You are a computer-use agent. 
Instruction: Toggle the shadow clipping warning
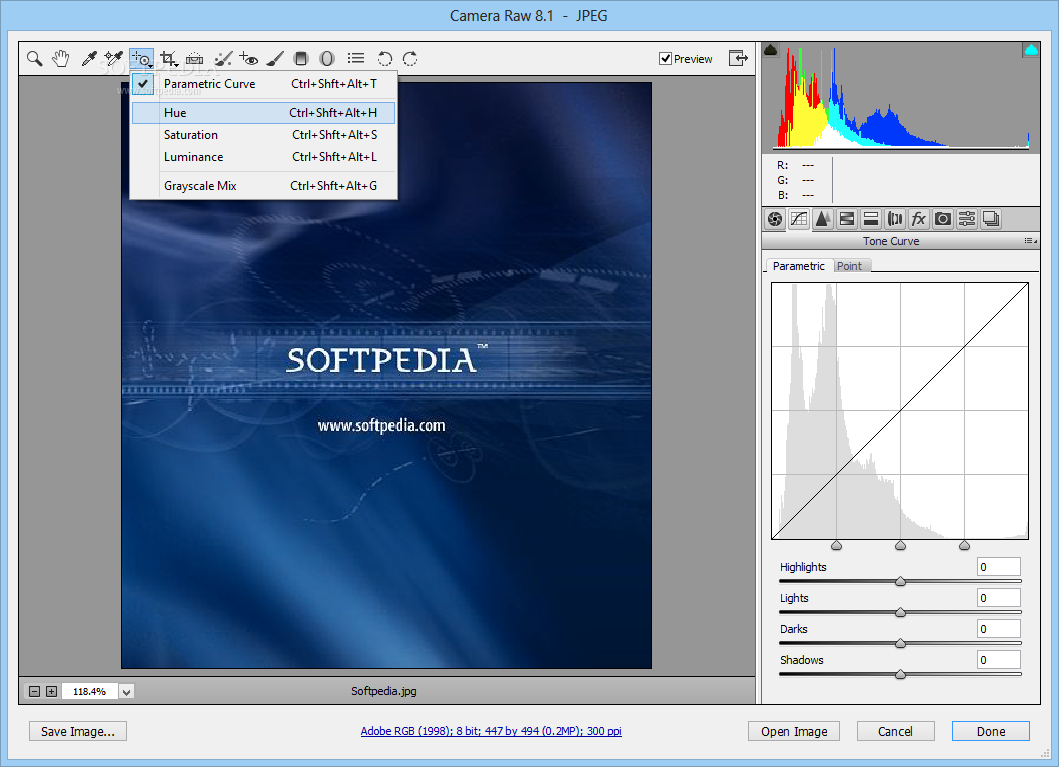pyautogui.click(x=771, y=50)
